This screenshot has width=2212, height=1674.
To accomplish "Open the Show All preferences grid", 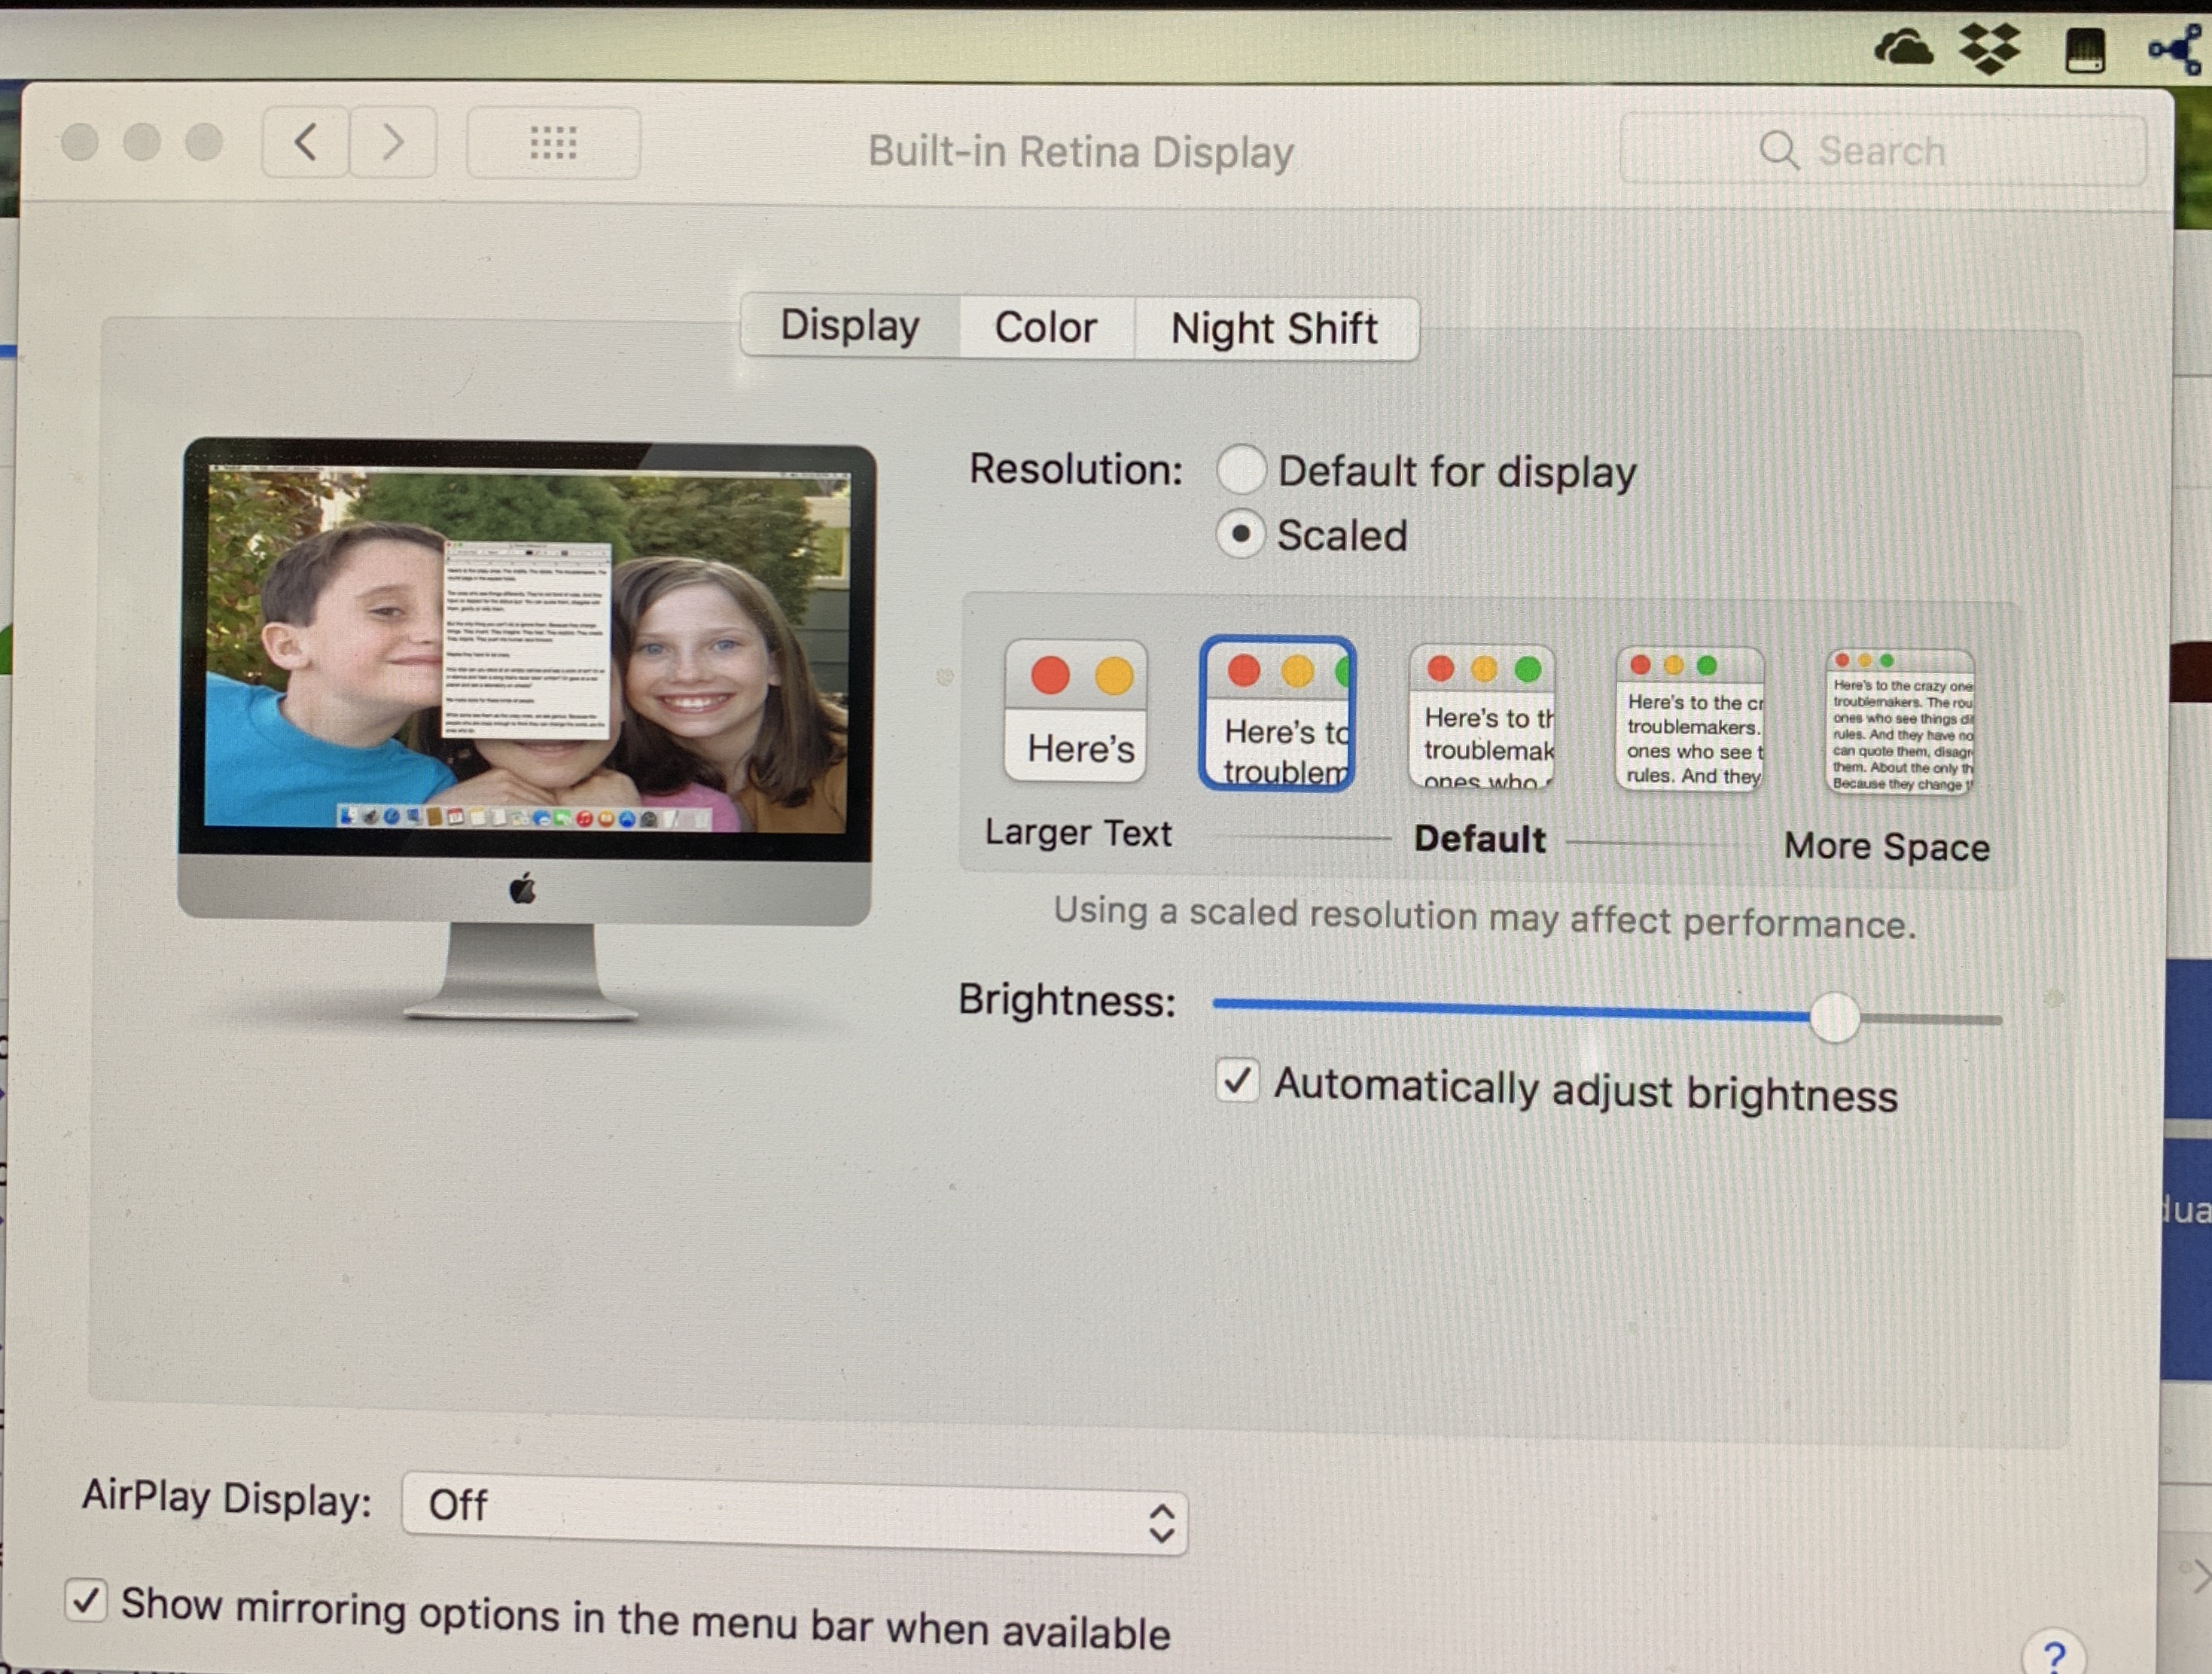I will 553,144.
